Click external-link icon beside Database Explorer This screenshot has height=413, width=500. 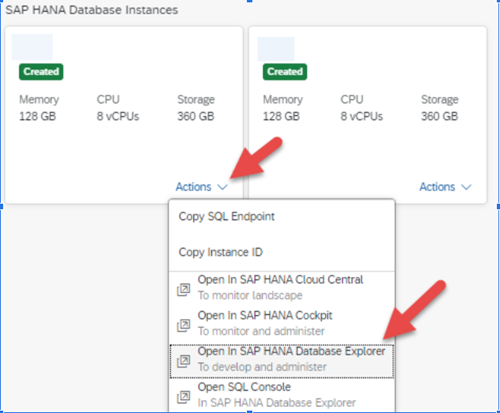coord(183,361)
